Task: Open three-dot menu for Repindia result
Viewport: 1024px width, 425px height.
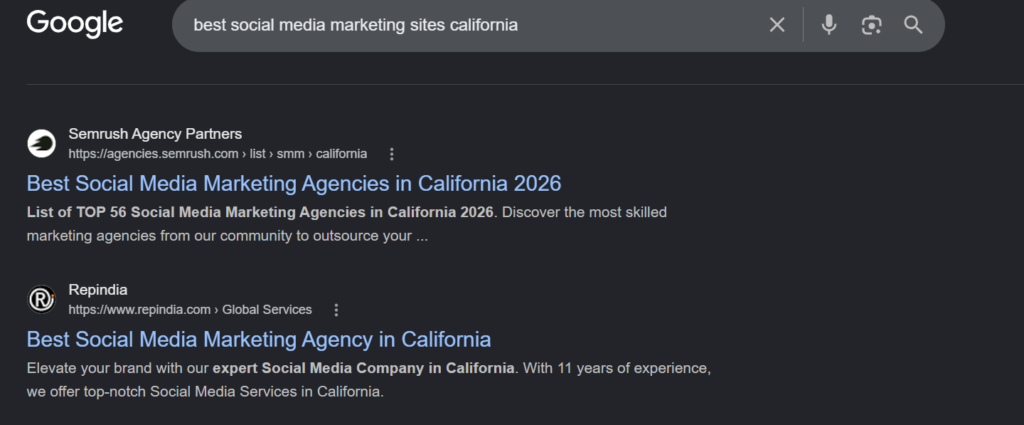Action: click(x=336, y=310)
